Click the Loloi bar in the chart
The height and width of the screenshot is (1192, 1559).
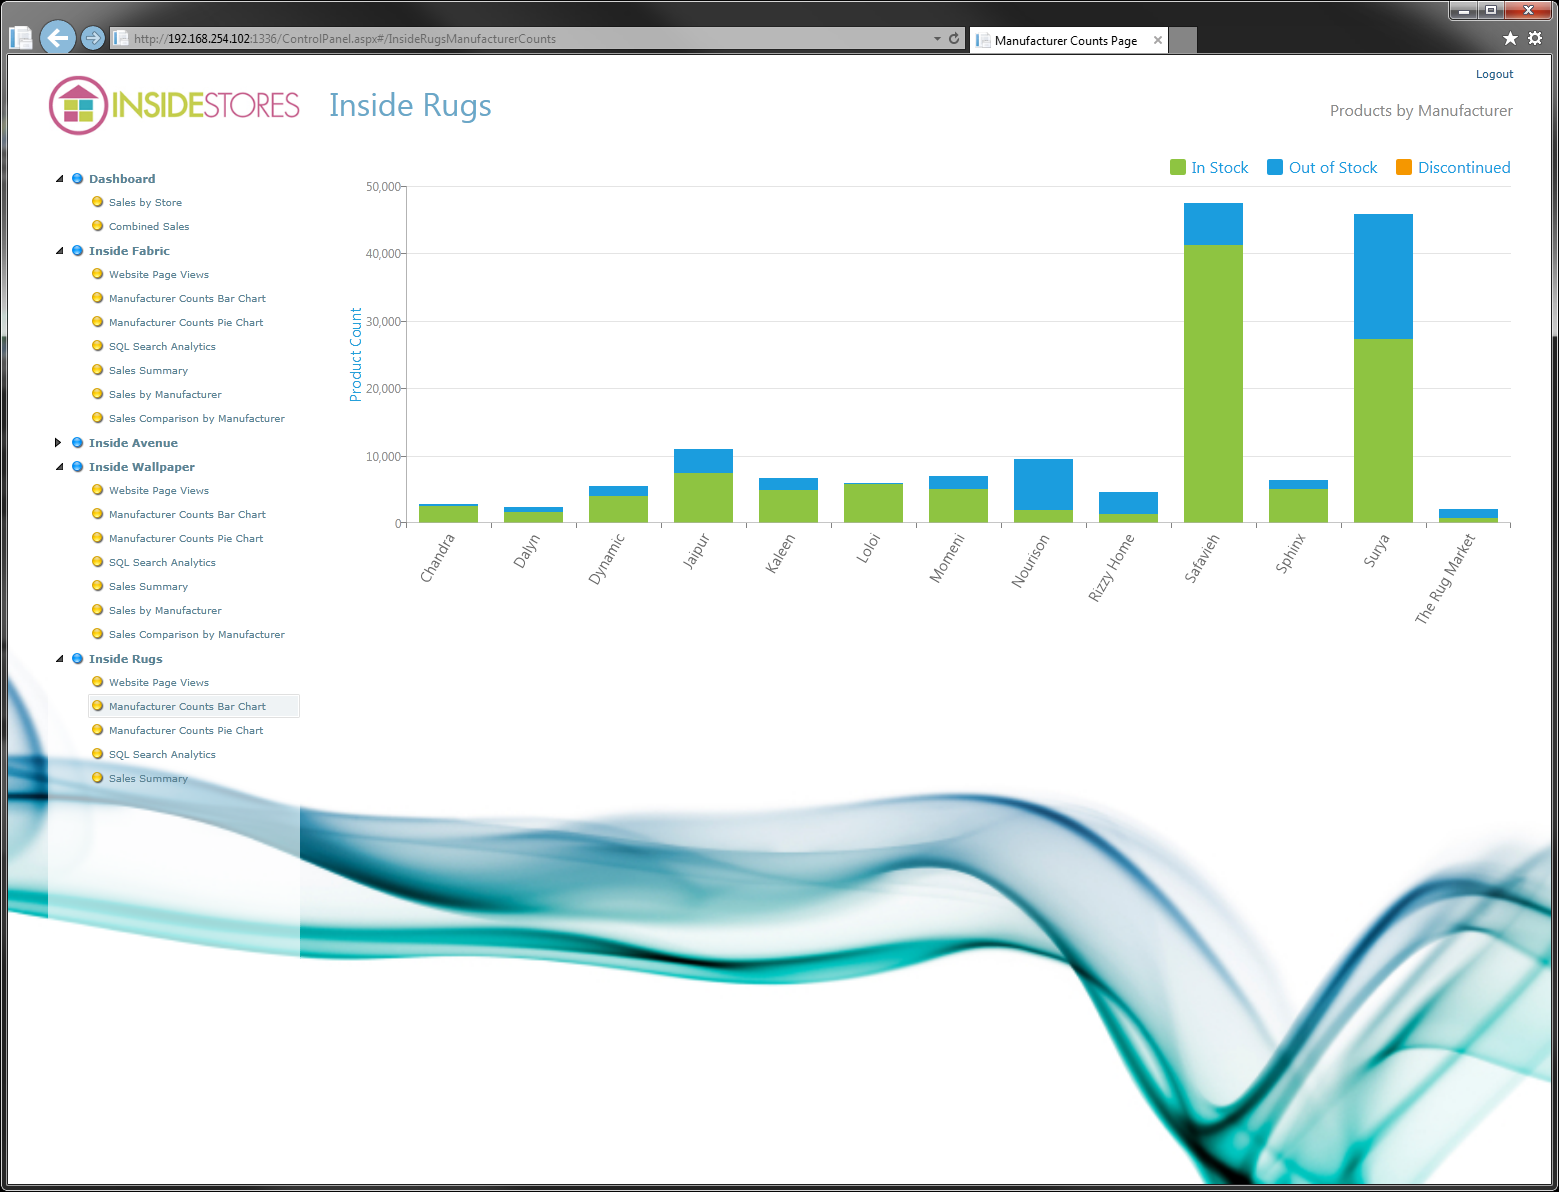873,503
